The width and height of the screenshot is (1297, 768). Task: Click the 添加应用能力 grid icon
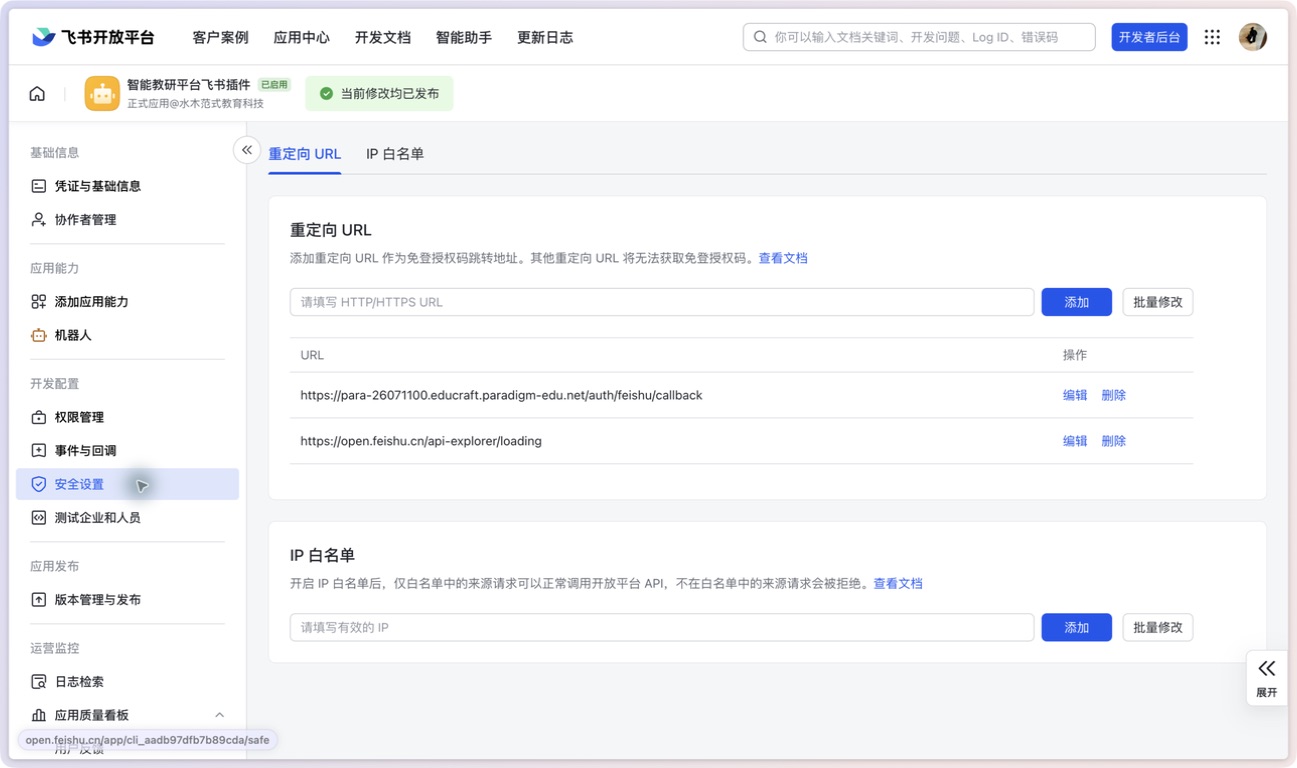38,302
